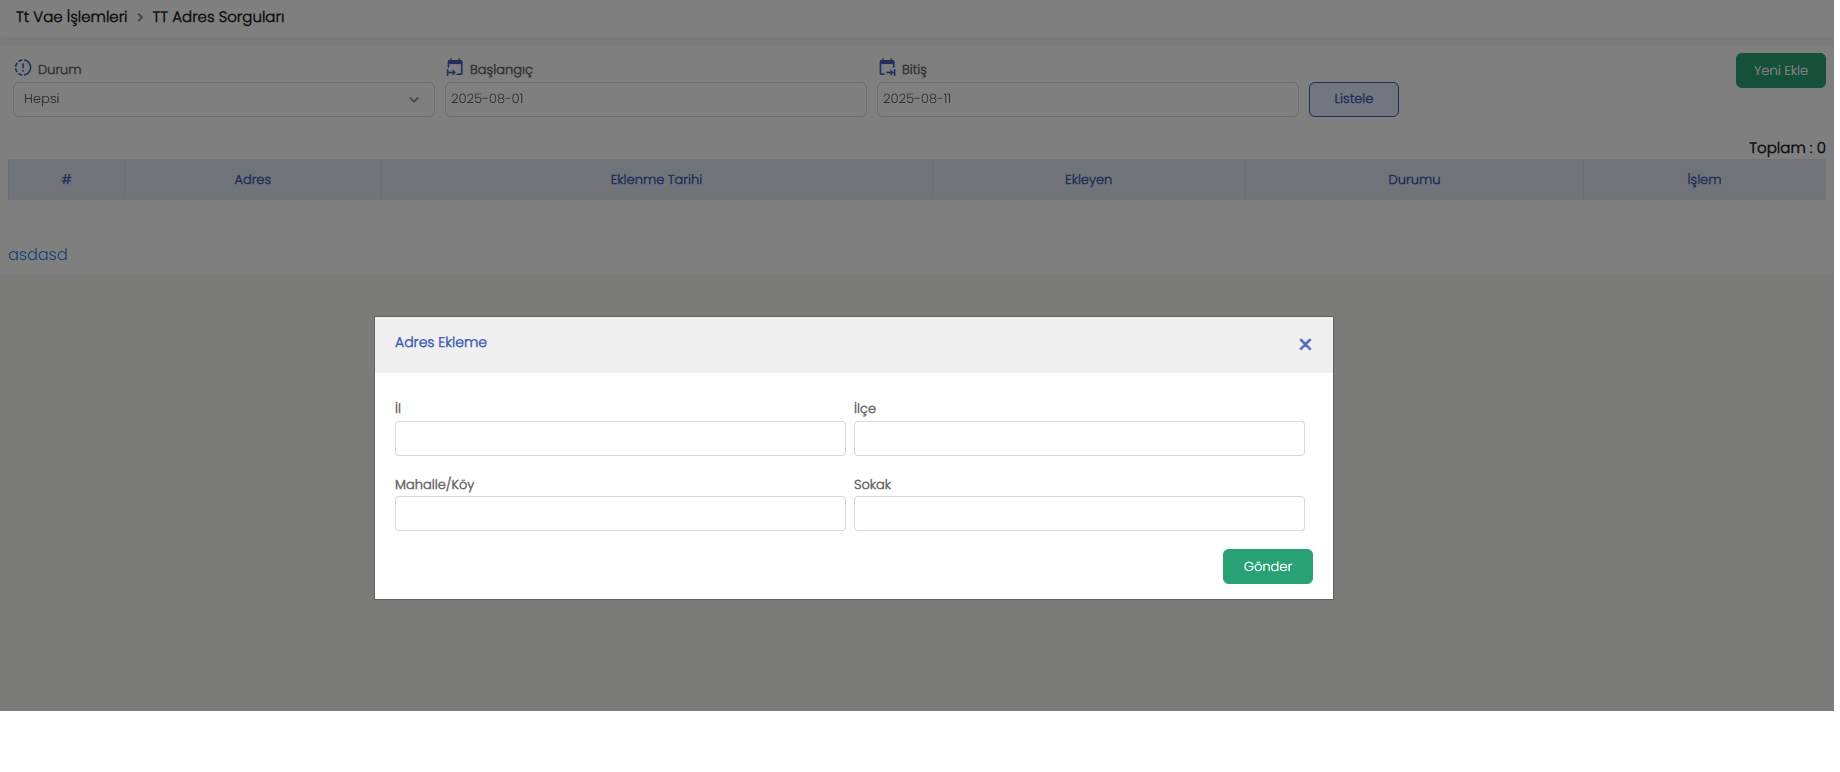1840x772 pixels.
Task: Expand the Hepsi dropdown chevron arrow
Action: (x=414, y=100)
